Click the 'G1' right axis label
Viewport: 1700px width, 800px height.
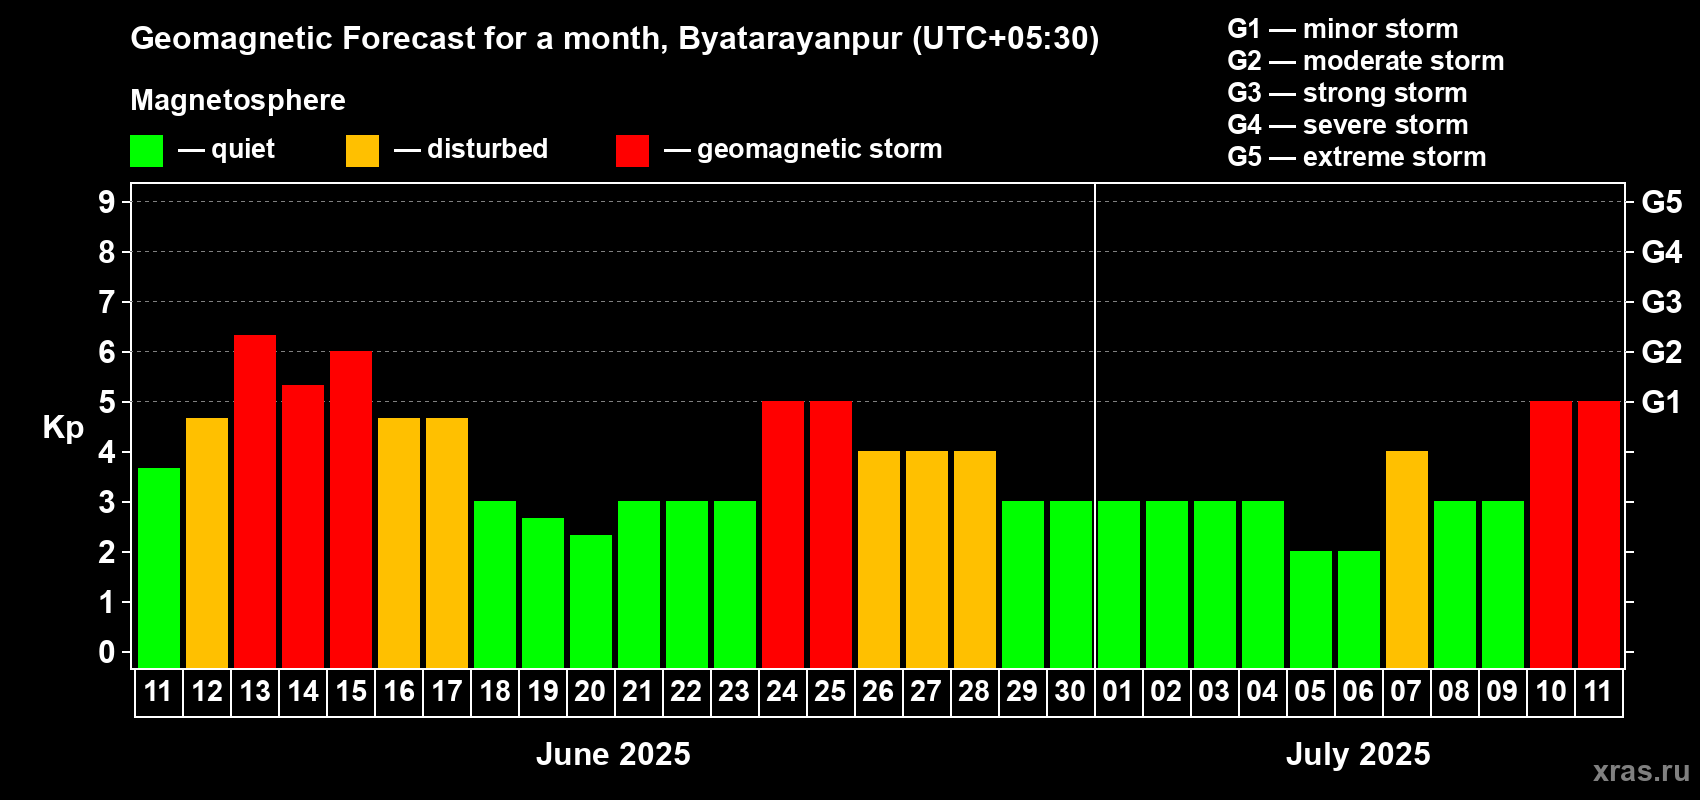click(1662, 402)
